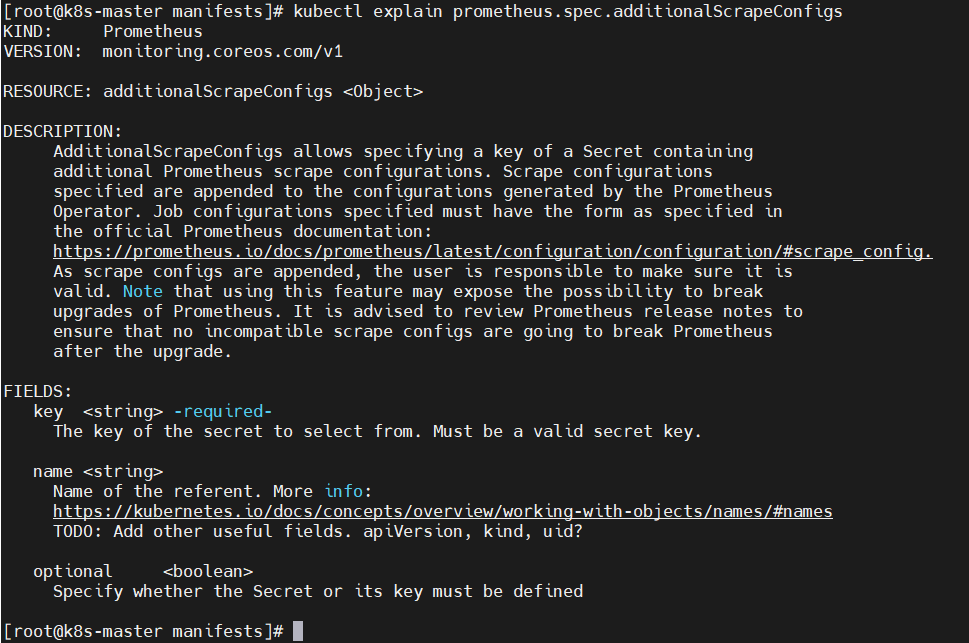Click the 'name <string>' field line

pyautogui.click(x=98, y=472)
